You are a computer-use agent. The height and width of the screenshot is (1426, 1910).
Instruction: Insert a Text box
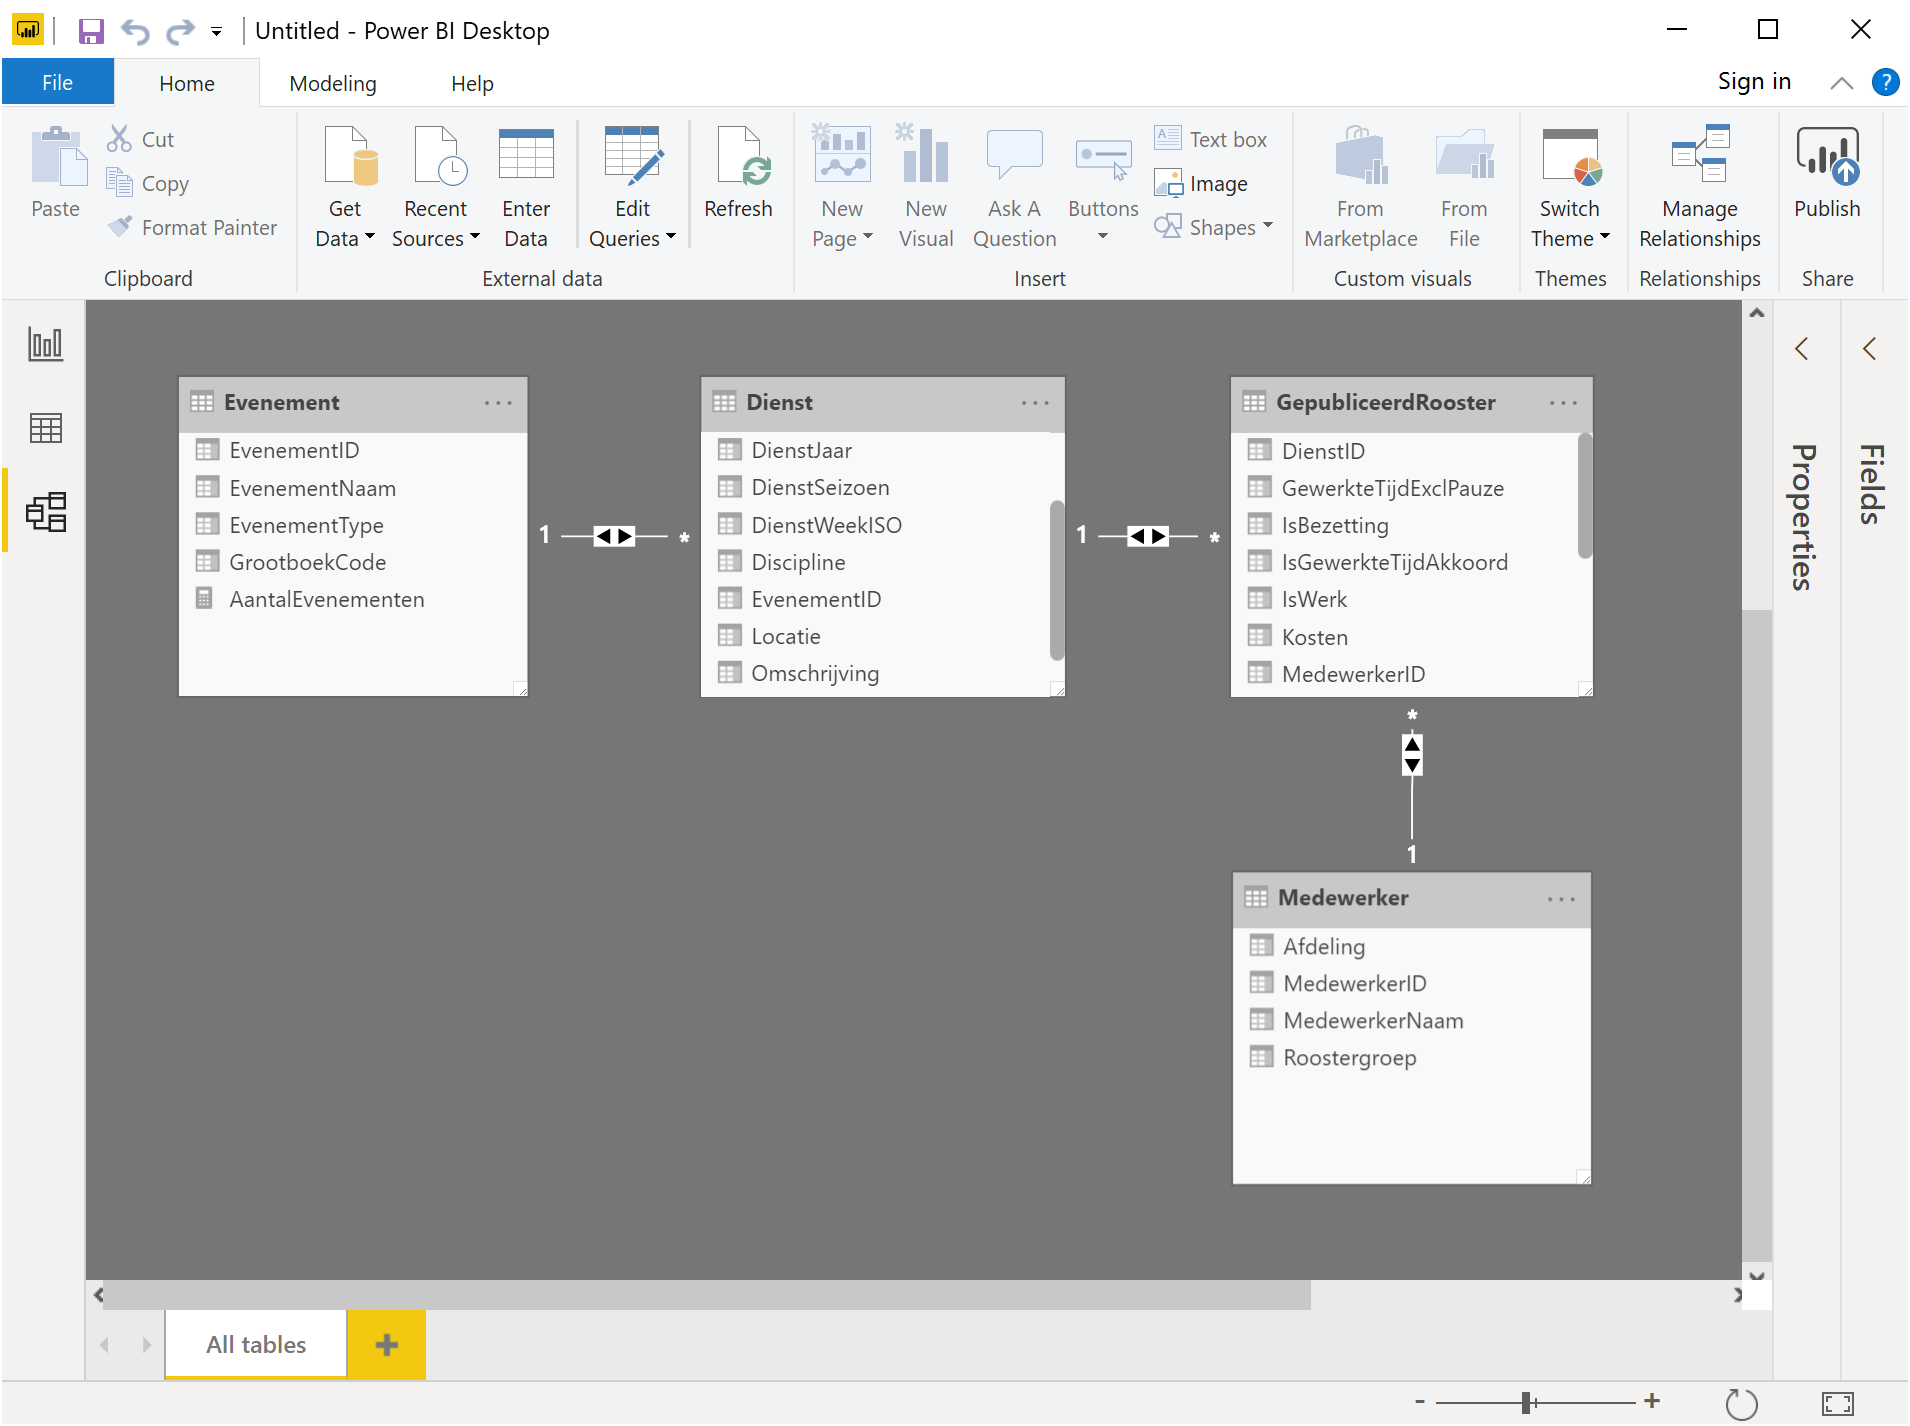coord(1211,139)
